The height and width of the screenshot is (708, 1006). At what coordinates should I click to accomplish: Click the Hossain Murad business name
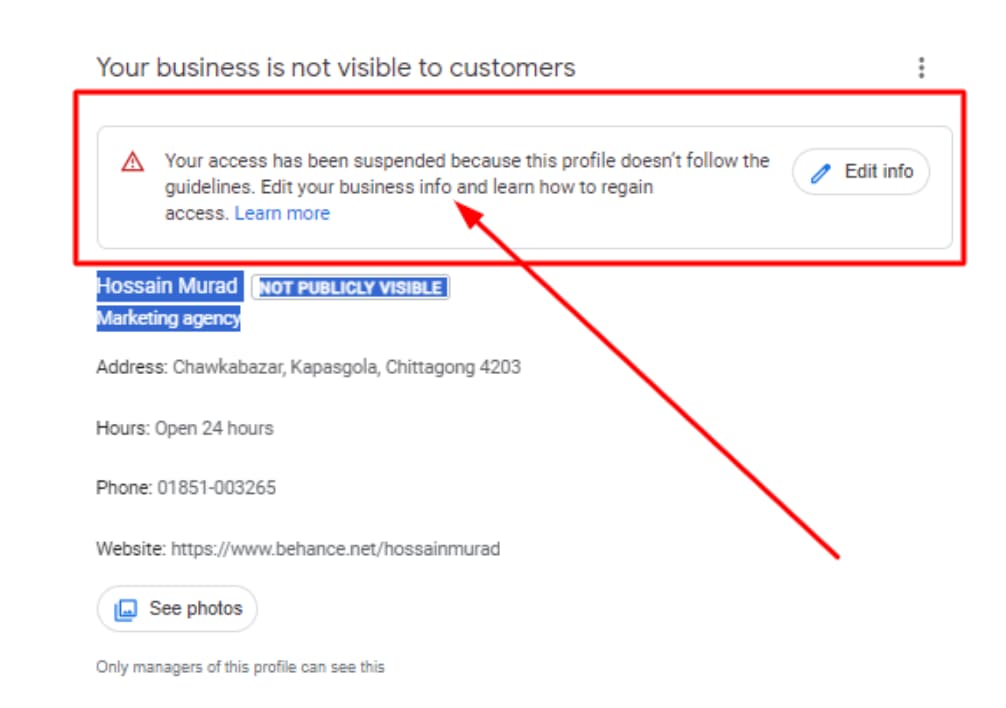[x=167, y=287]
